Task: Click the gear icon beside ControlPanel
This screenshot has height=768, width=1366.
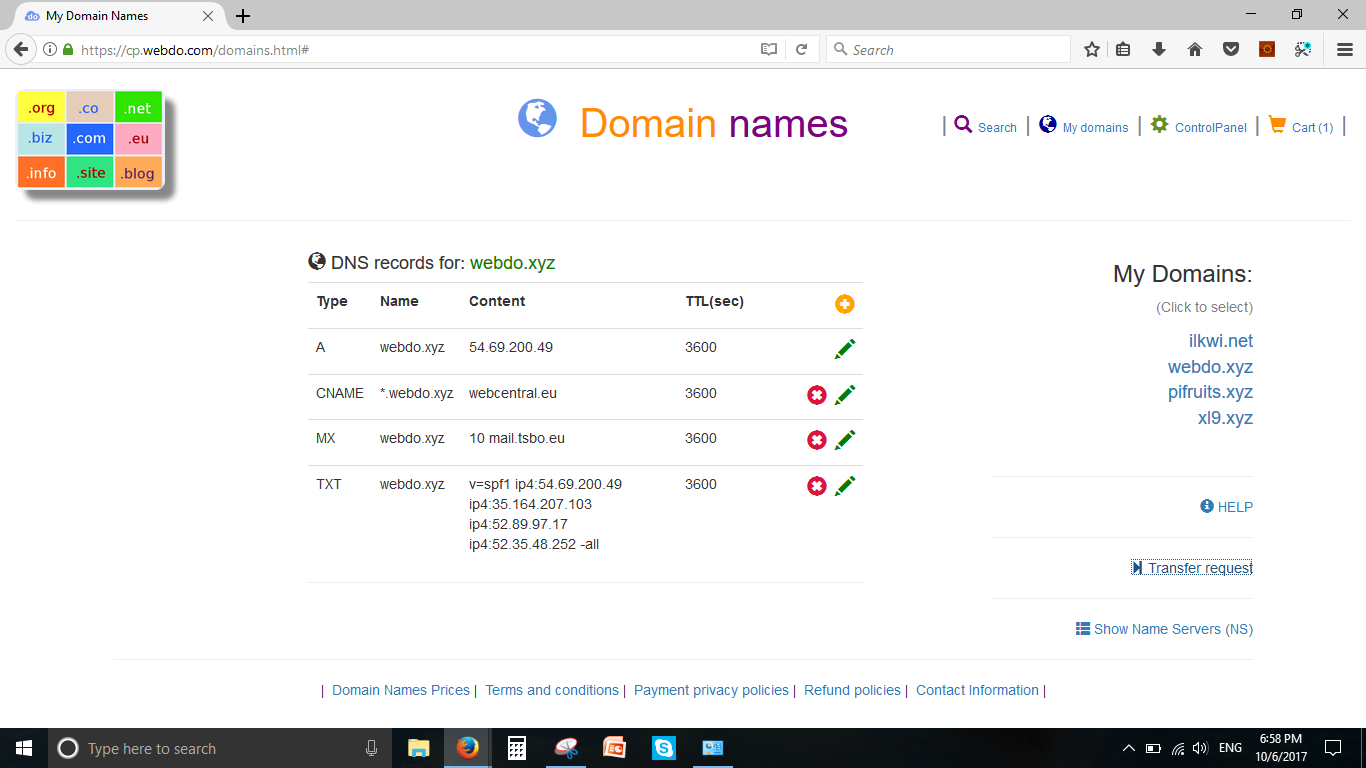Action: 1159,124
